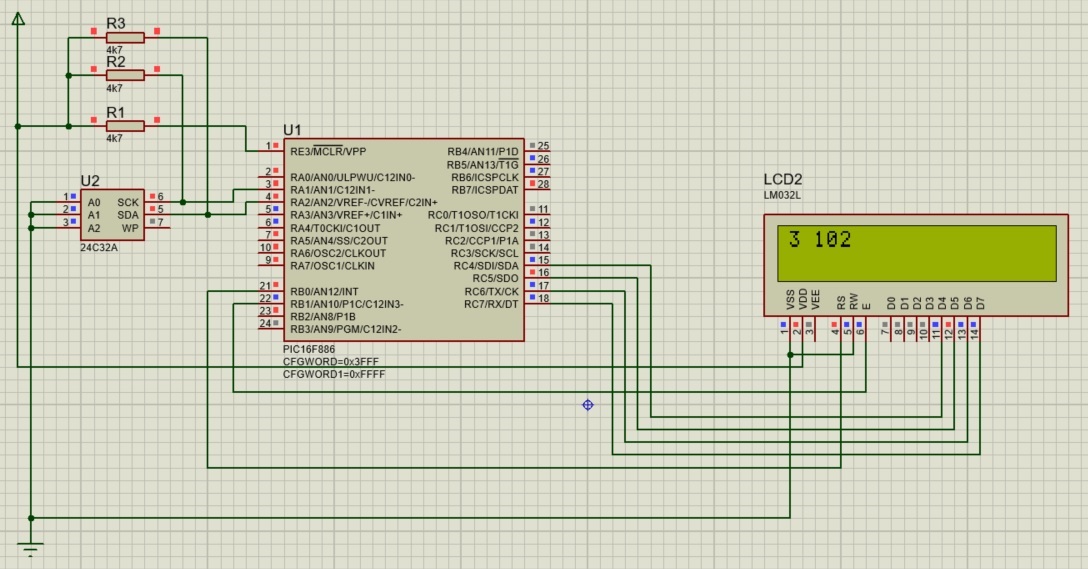Select the power arrow terminal

click(18, 20)
